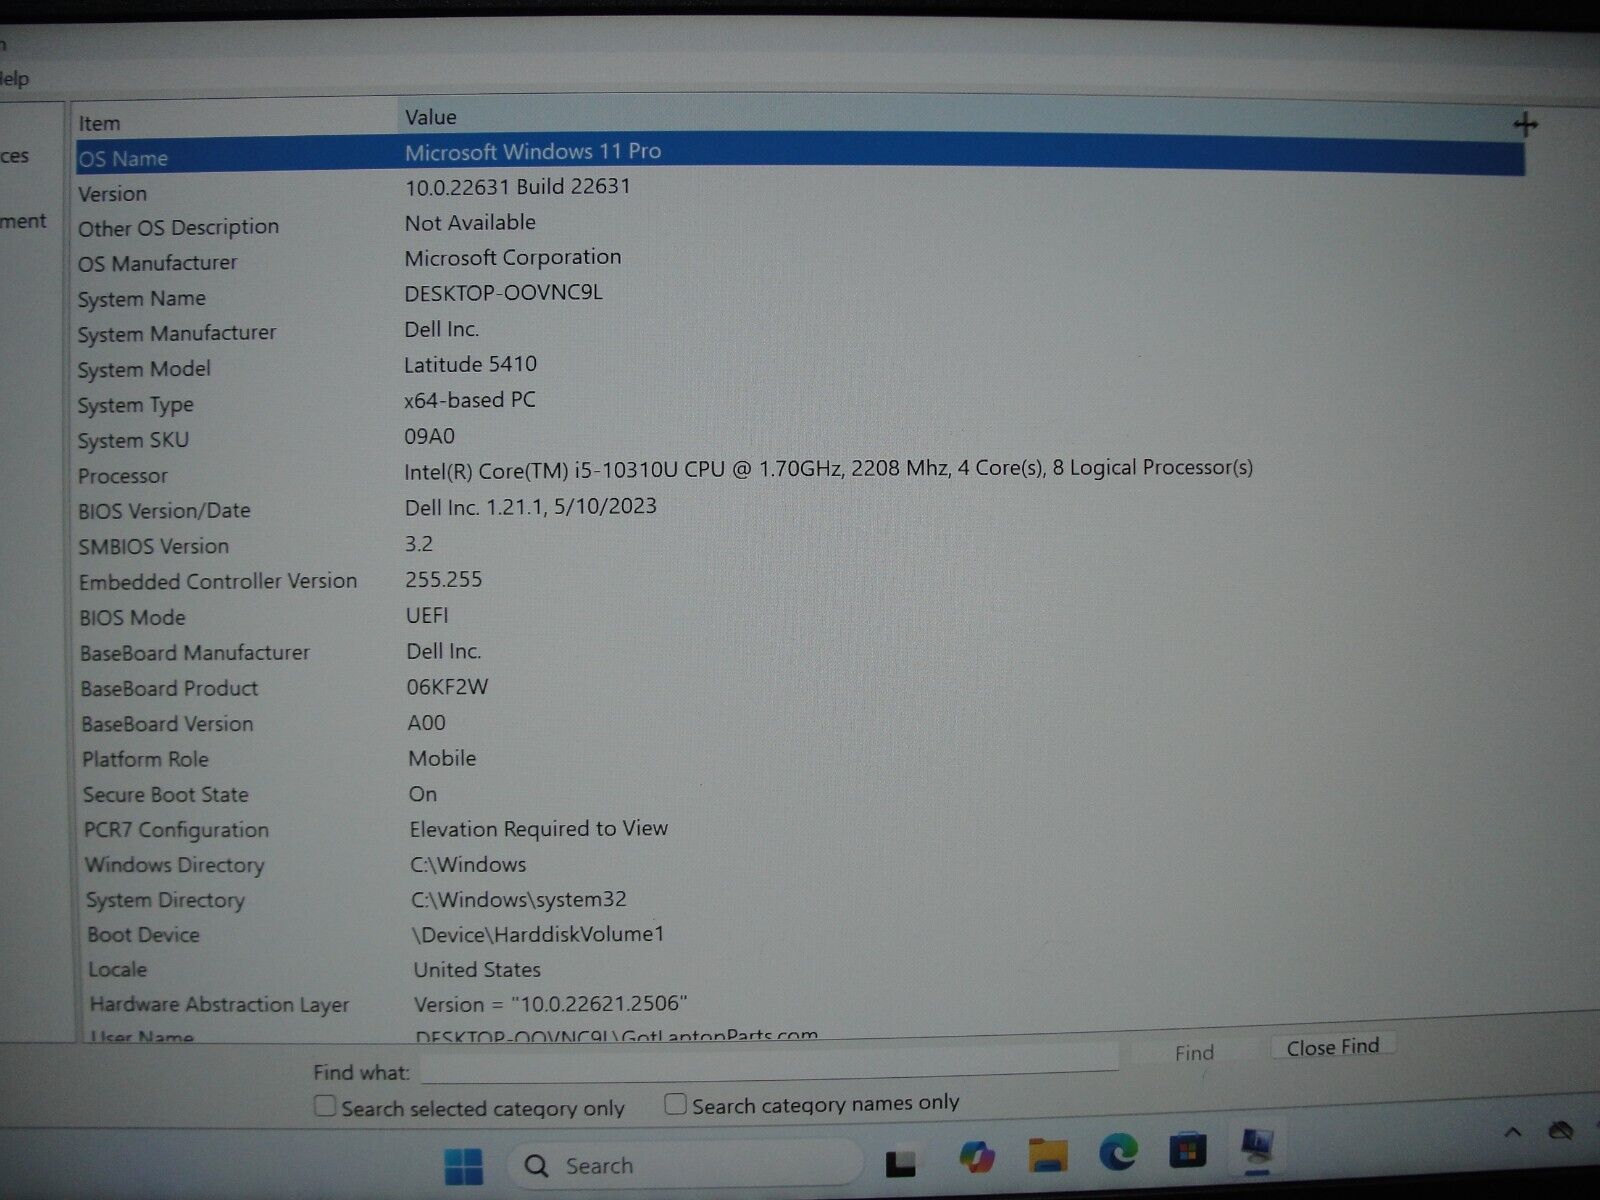Click the Microsoft Windows 11 Pro value
The width and height of the screenshot is (1600, 1200).
click(532, 152)
